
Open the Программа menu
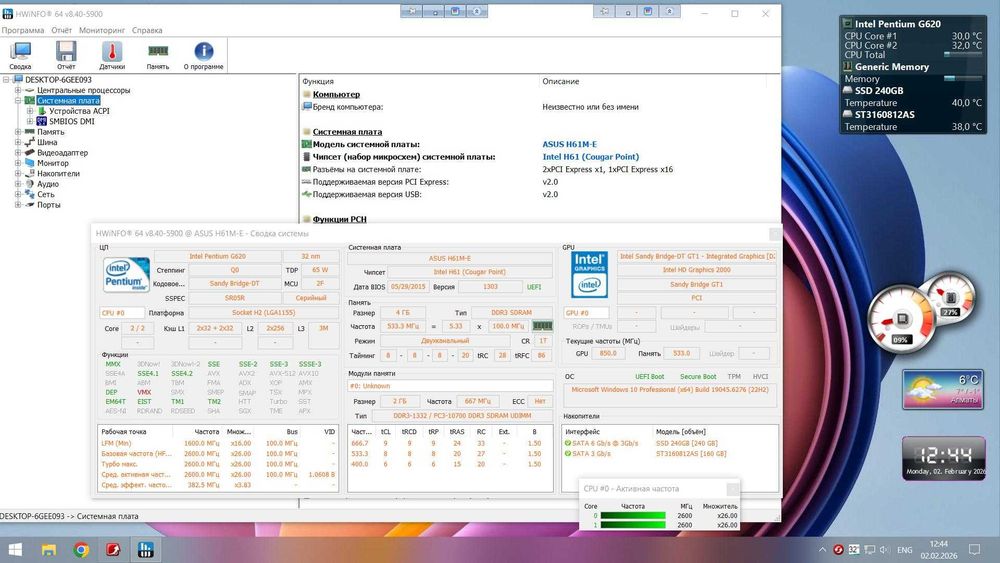(x=23, y=30)
